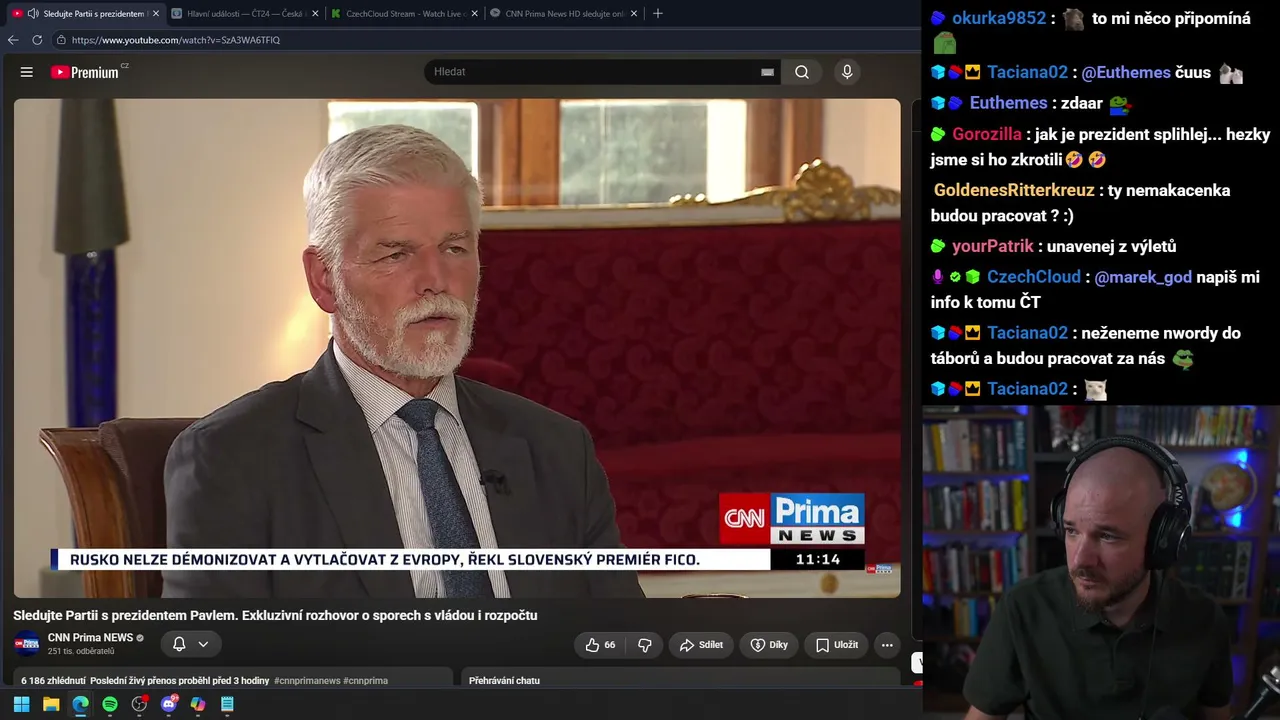
Task: Click the '251 tis. odběratelů' subscriber count
Action: coord(81,651)
